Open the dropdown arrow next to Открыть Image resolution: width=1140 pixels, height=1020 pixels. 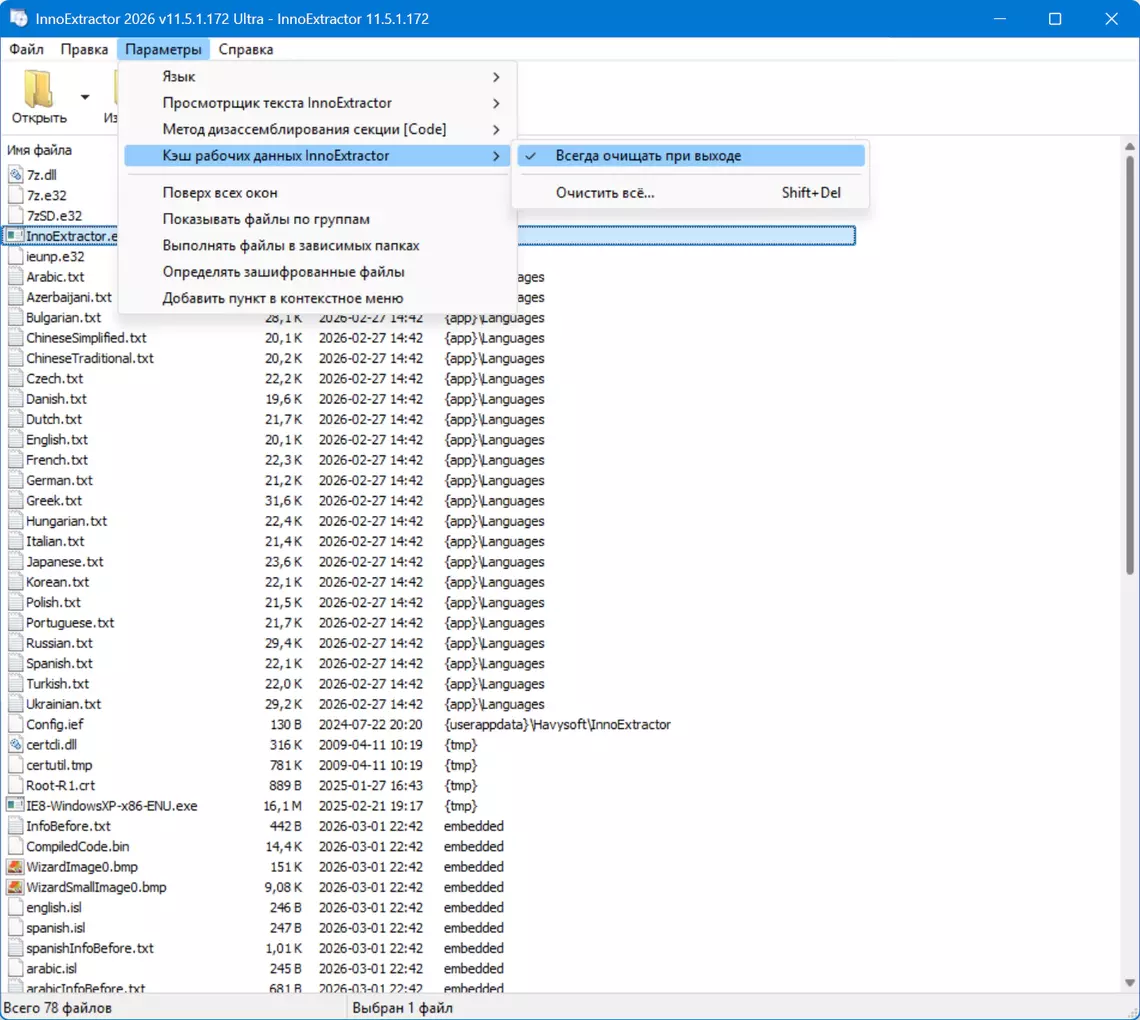pos(85,97)
